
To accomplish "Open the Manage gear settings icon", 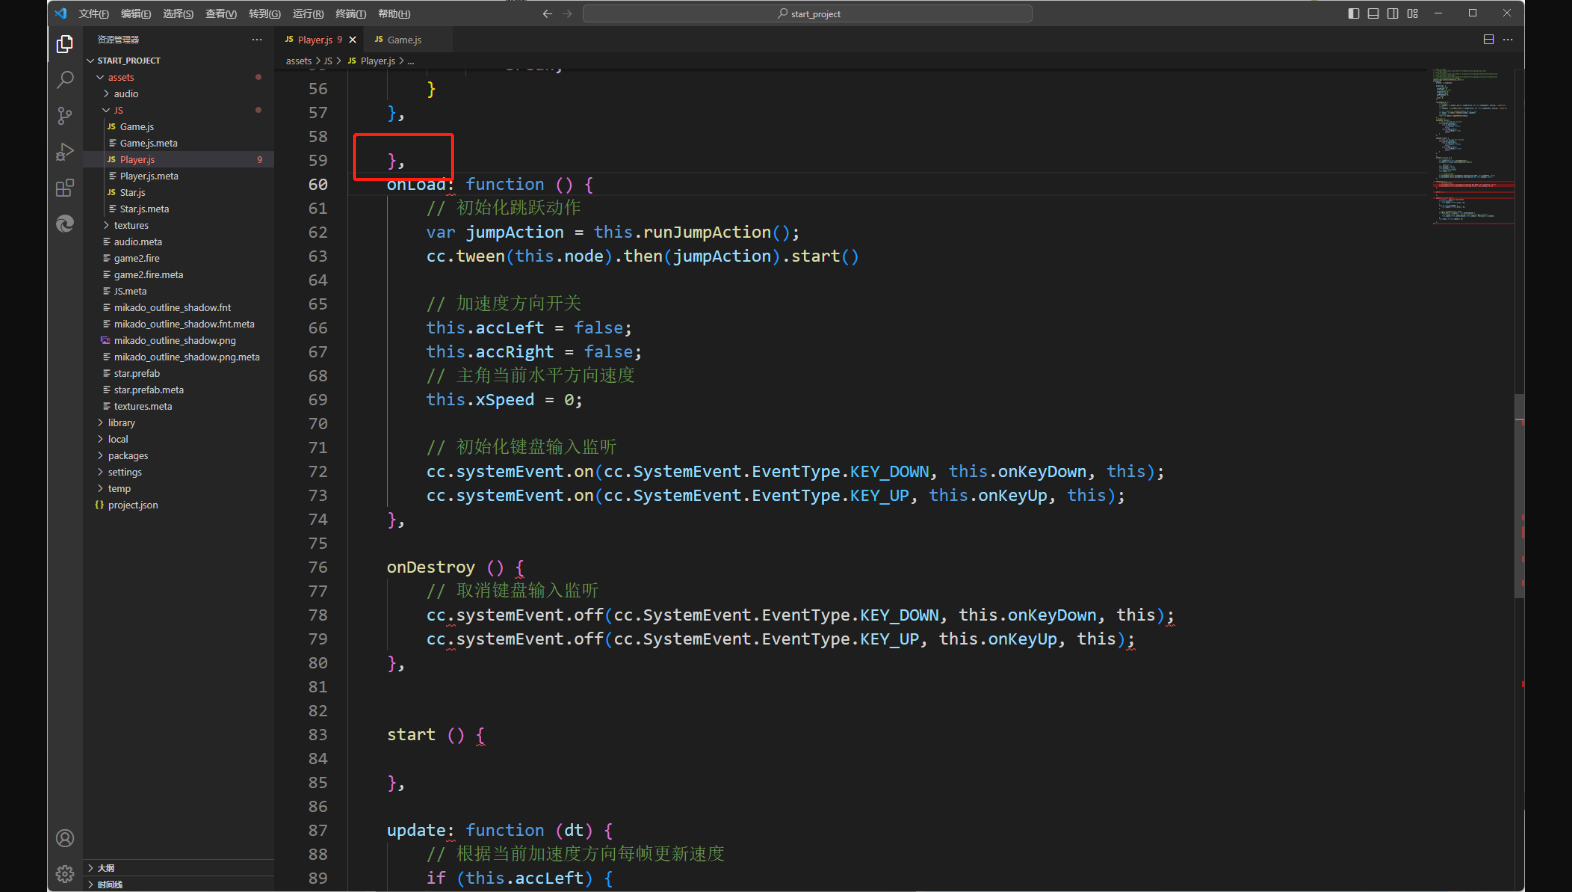I will pos(65,874).
